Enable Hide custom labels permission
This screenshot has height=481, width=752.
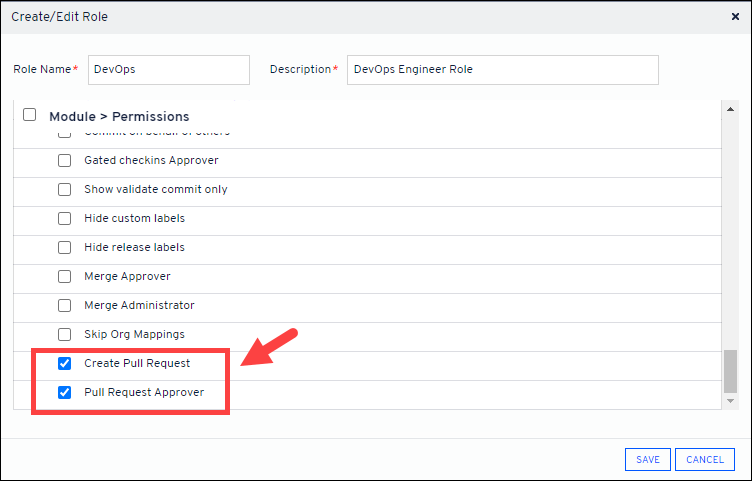tap(65, 218)
